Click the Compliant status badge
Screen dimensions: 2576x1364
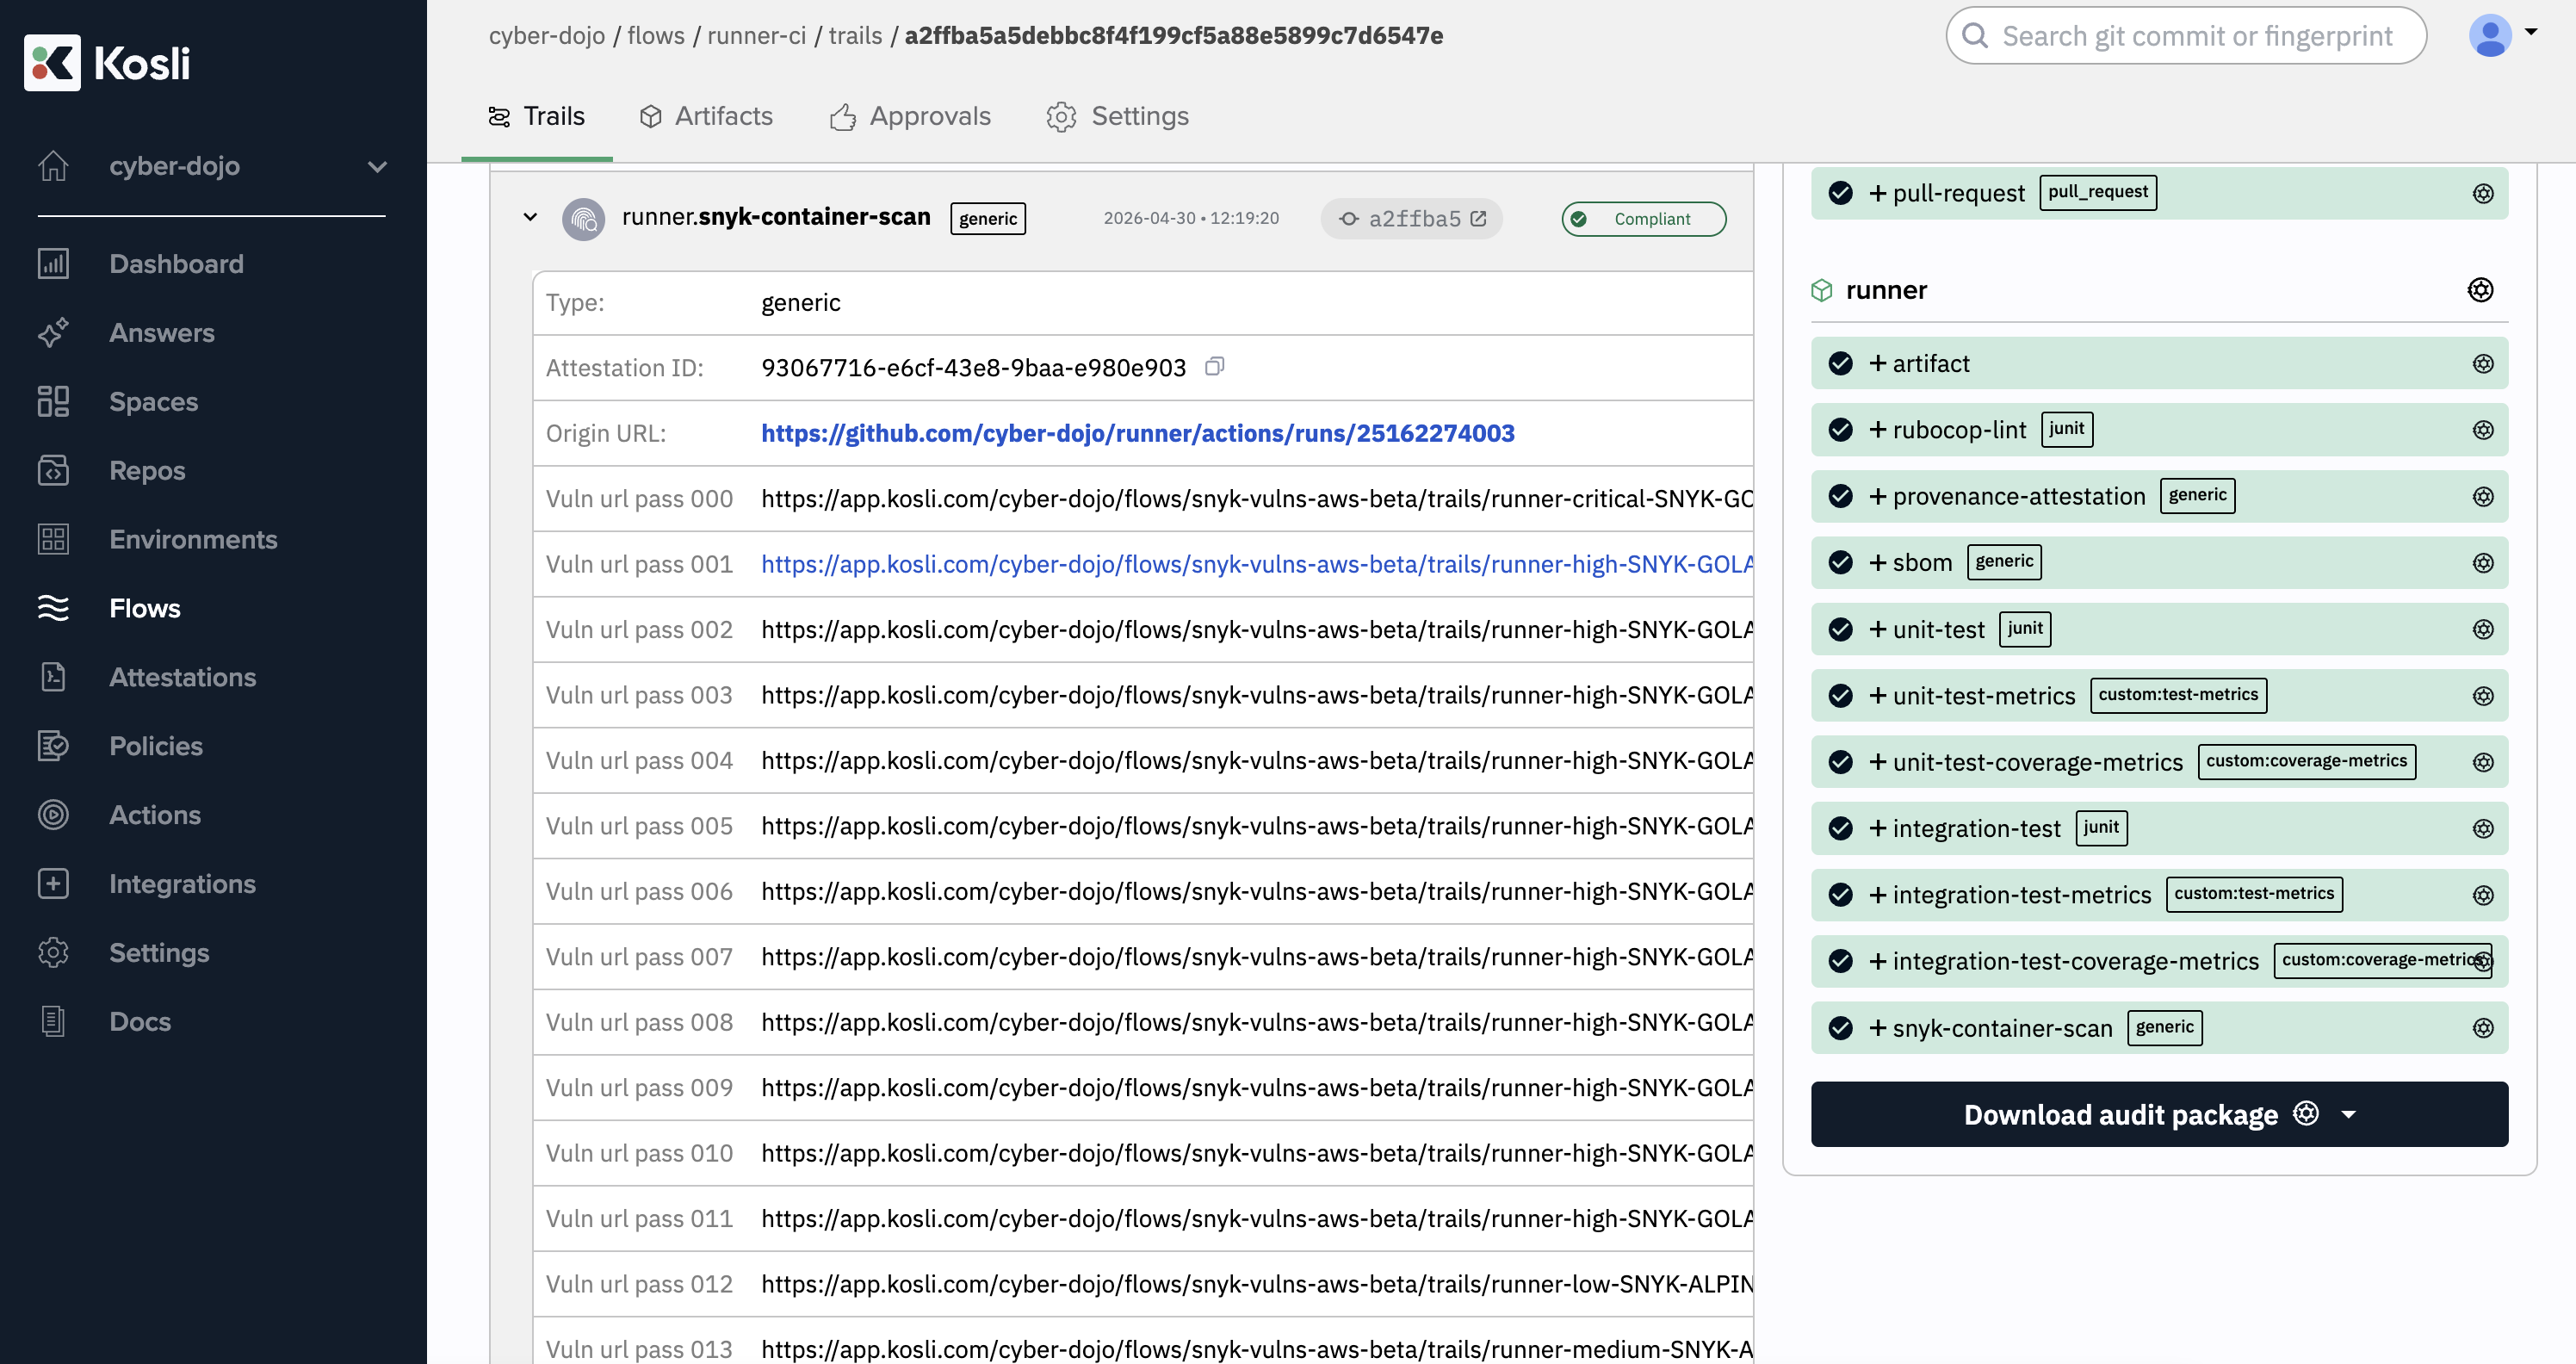1644,219
